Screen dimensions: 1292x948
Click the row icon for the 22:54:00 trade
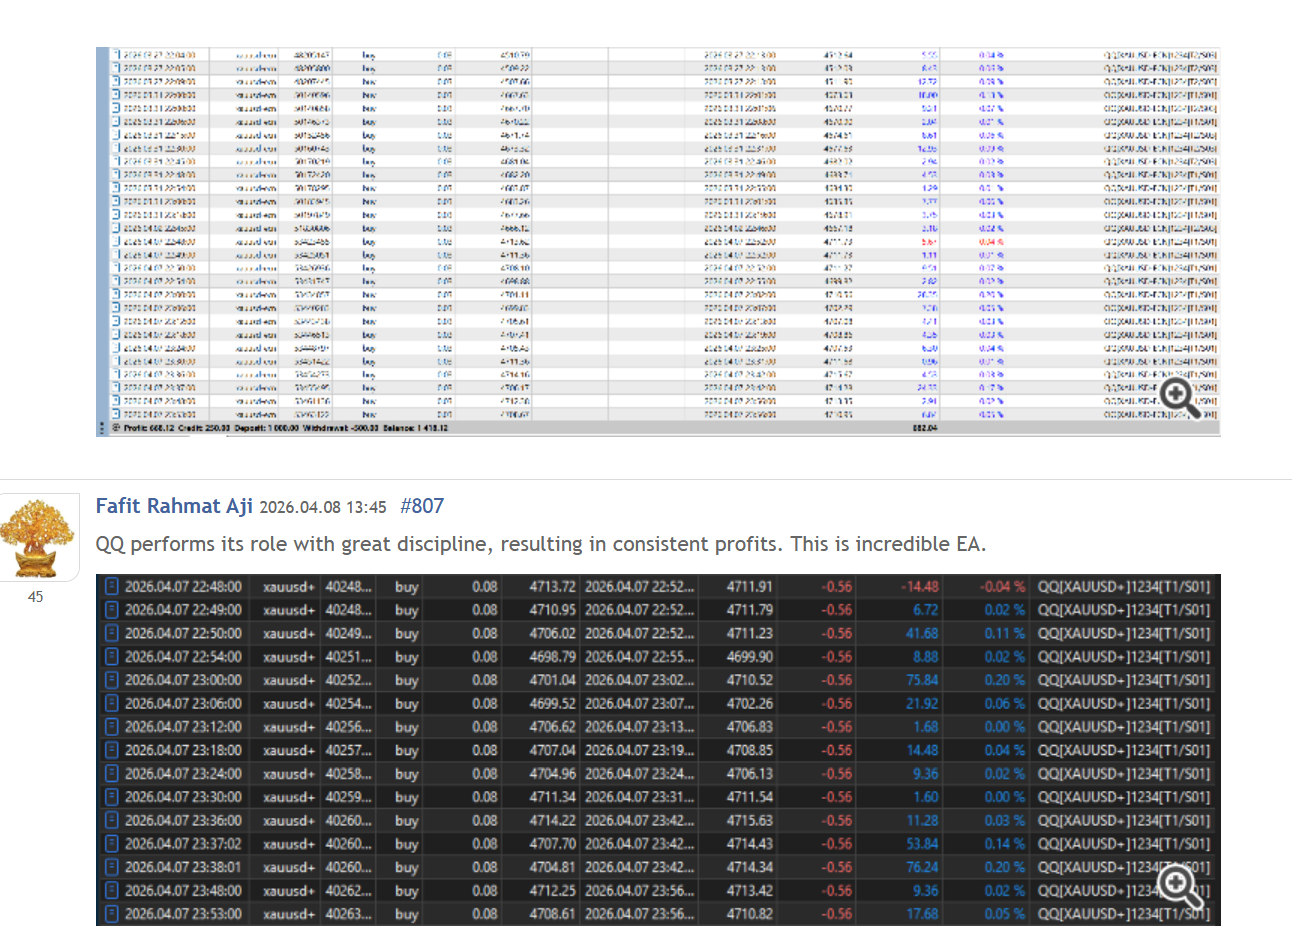coord(112,657)
